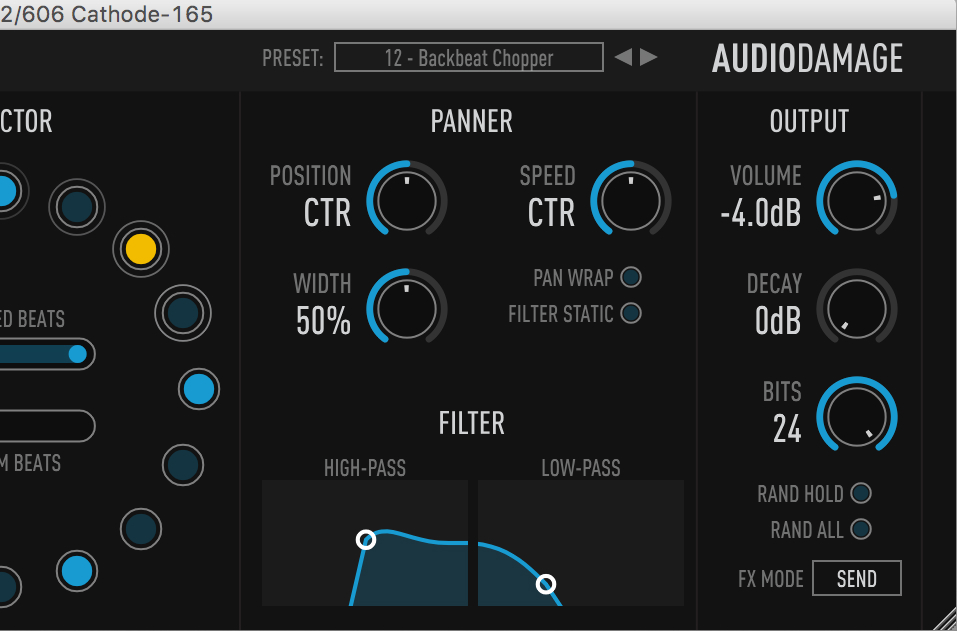Viewport: 957px width, 631px height.
Task: Click the panner POSITION knob
Action: [406, 199]
